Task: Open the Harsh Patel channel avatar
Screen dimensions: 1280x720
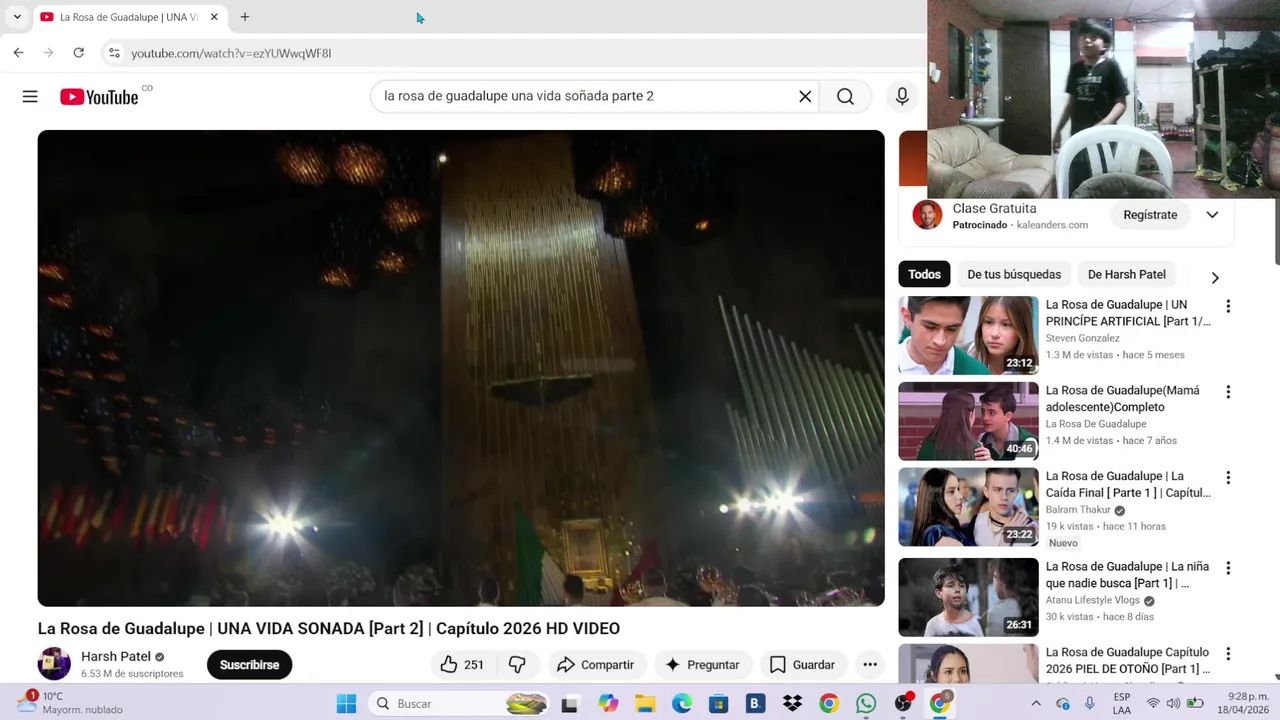Action: coord(54,664)
